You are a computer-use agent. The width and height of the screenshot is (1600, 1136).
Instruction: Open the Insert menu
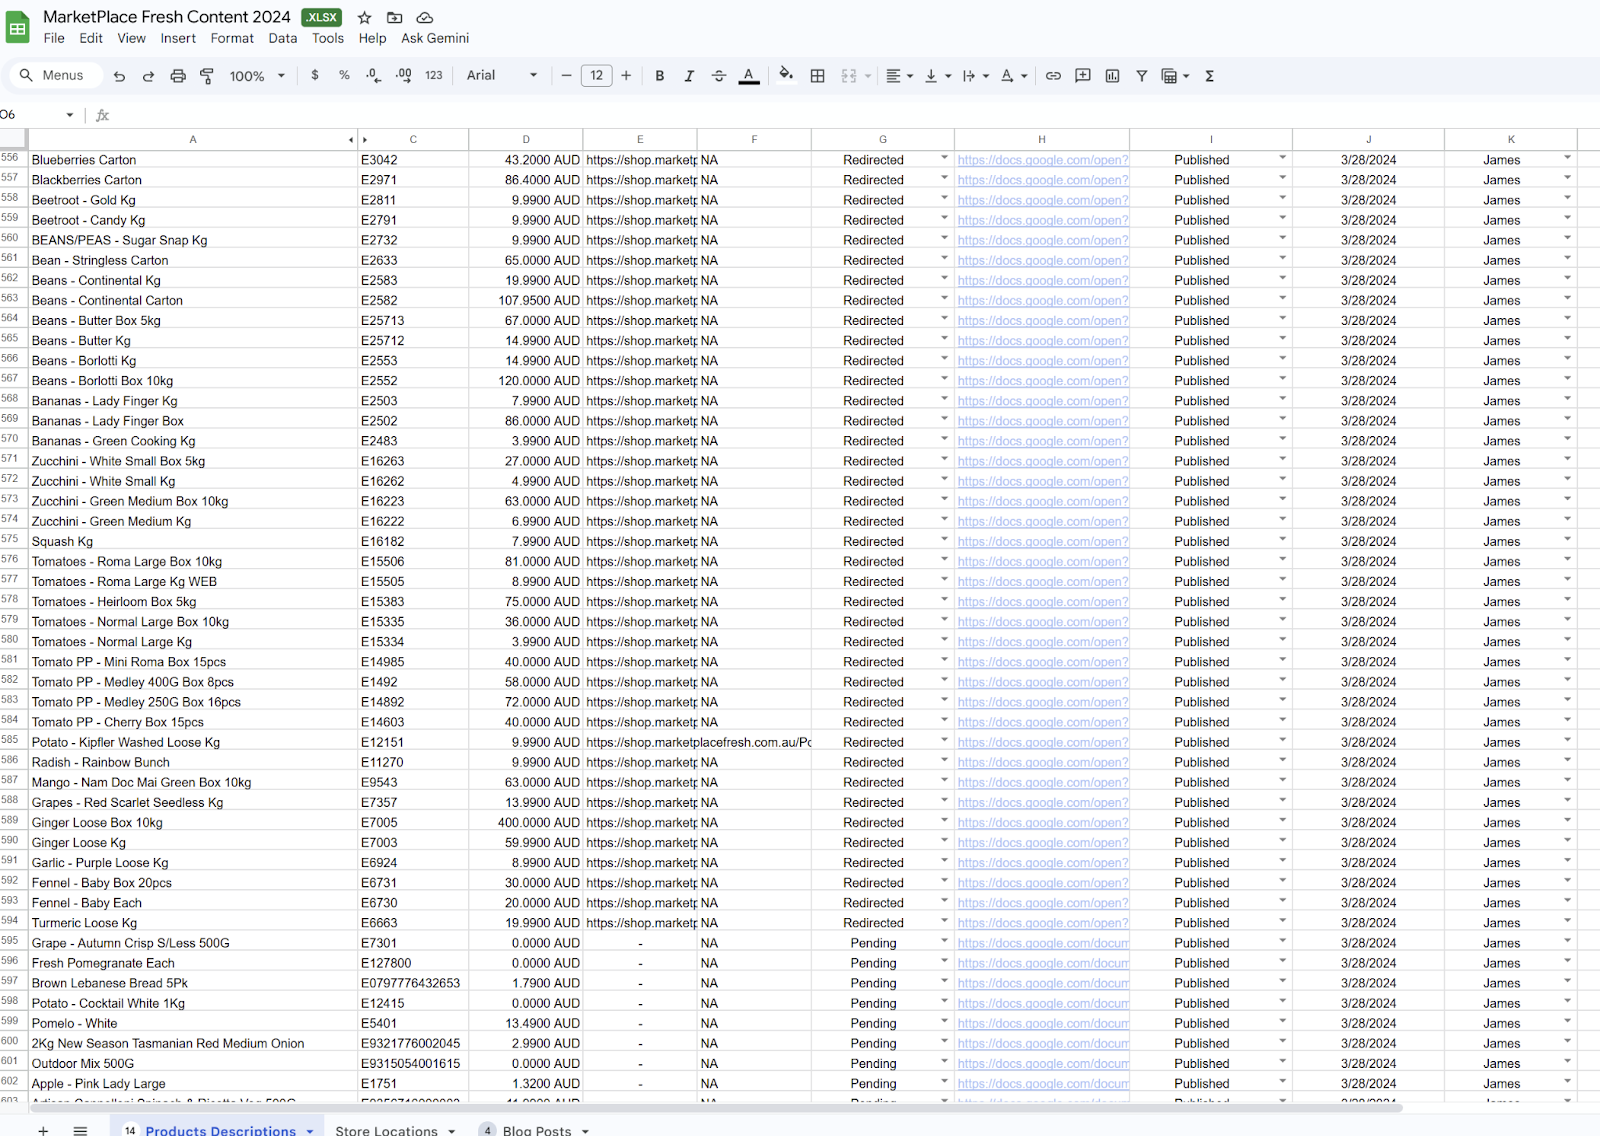click(x=178, y=38)
